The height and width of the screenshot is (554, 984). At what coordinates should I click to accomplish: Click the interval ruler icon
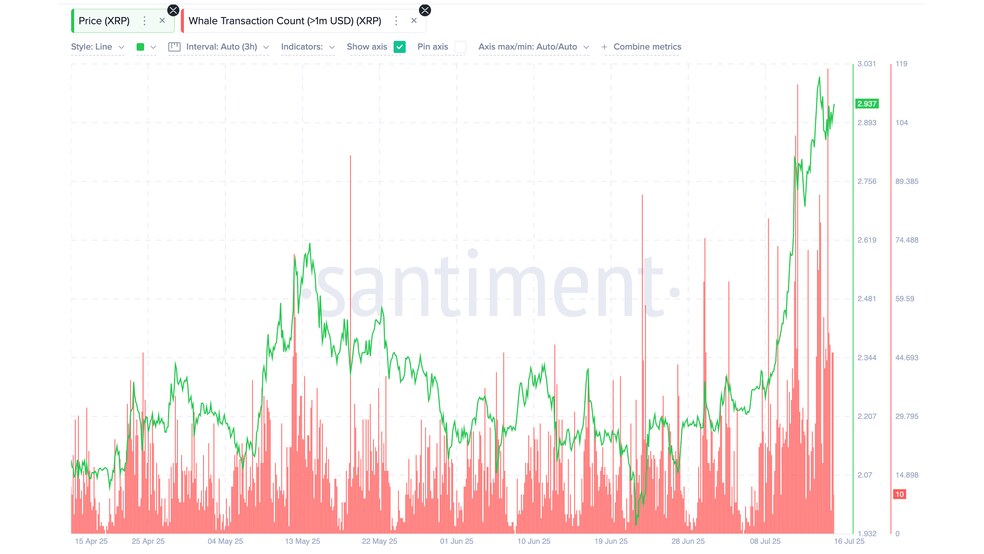[174, 47]
